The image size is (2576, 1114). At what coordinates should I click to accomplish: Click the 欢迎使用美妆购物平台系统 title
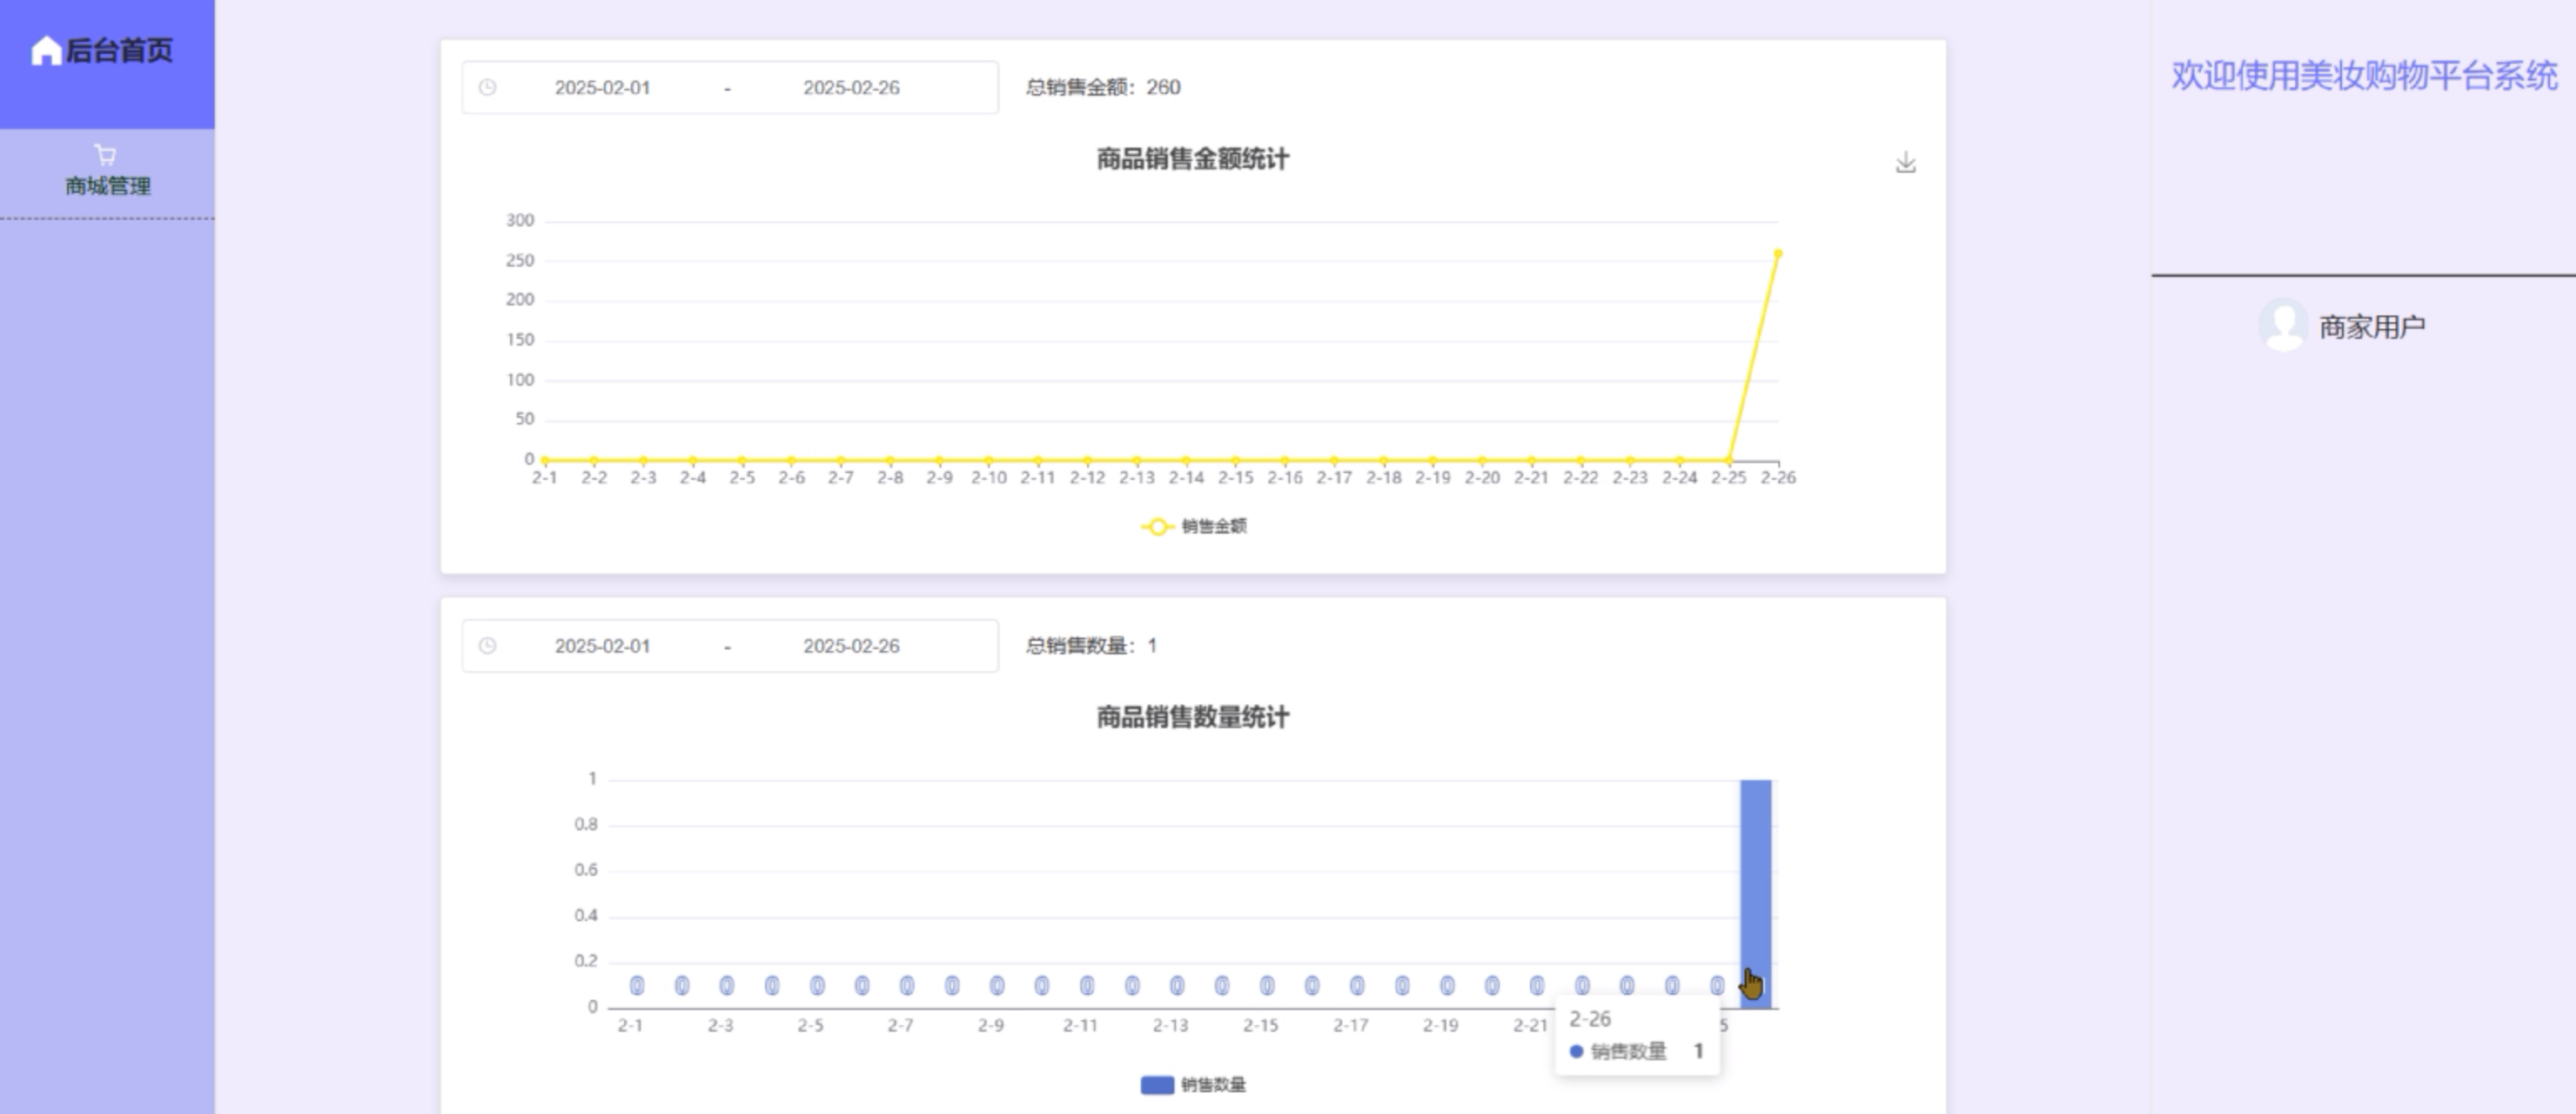(2363, 75)
